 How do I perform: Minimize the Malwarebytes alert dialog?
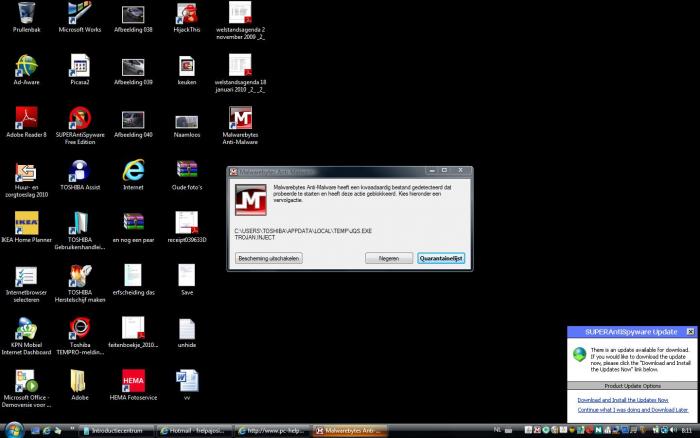click(x=431, y=171)
